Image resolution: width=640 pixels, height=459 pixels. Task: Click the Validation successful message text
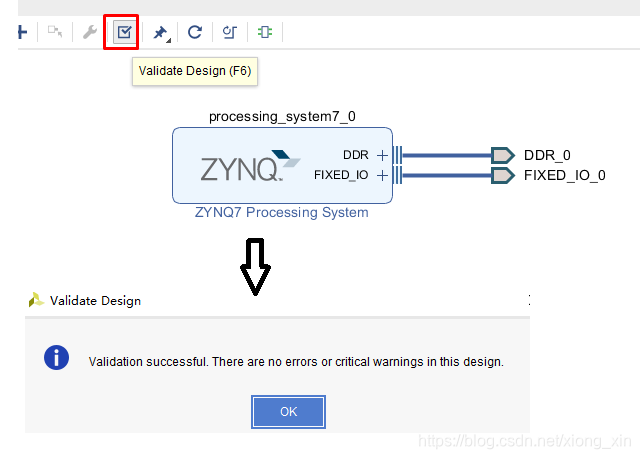click(296, 362)
